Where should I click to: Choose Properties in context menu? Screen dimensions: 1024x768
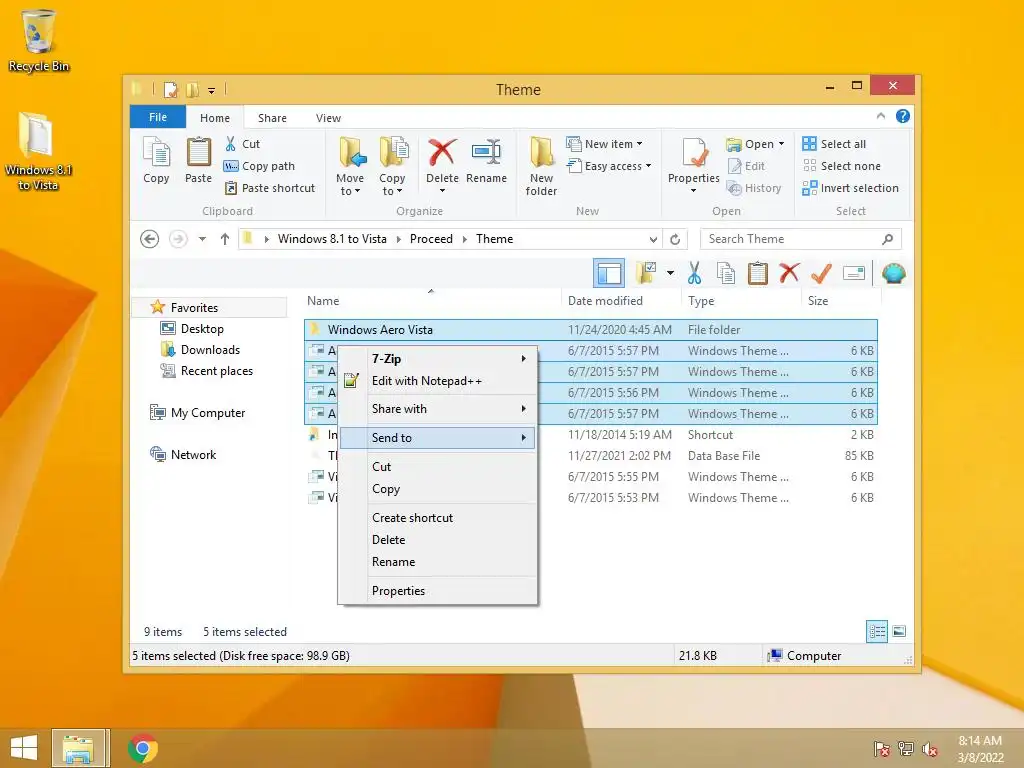pyautogui.click(x=438, y=591)
